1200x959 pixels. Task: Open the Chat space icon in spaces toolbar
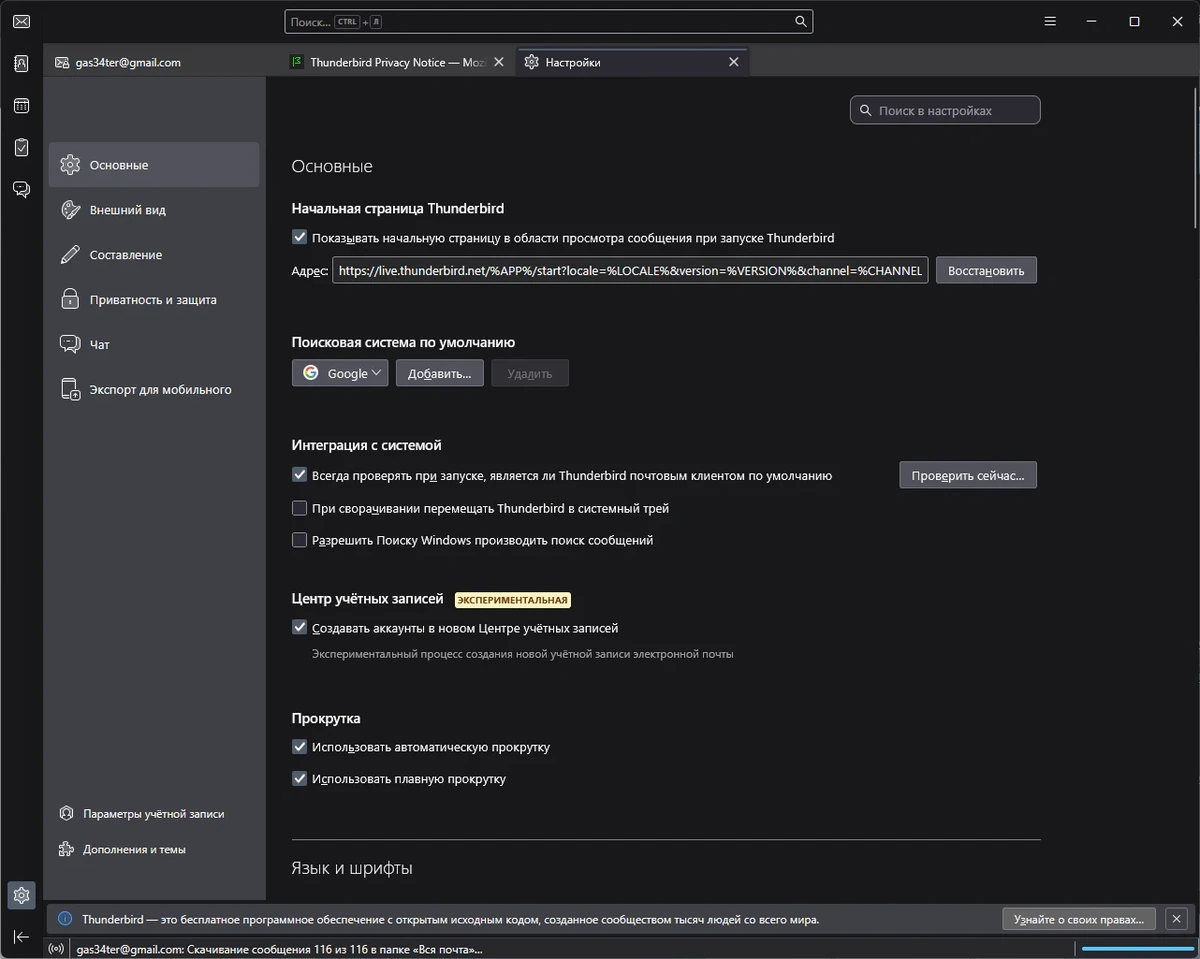pos(21,189)
